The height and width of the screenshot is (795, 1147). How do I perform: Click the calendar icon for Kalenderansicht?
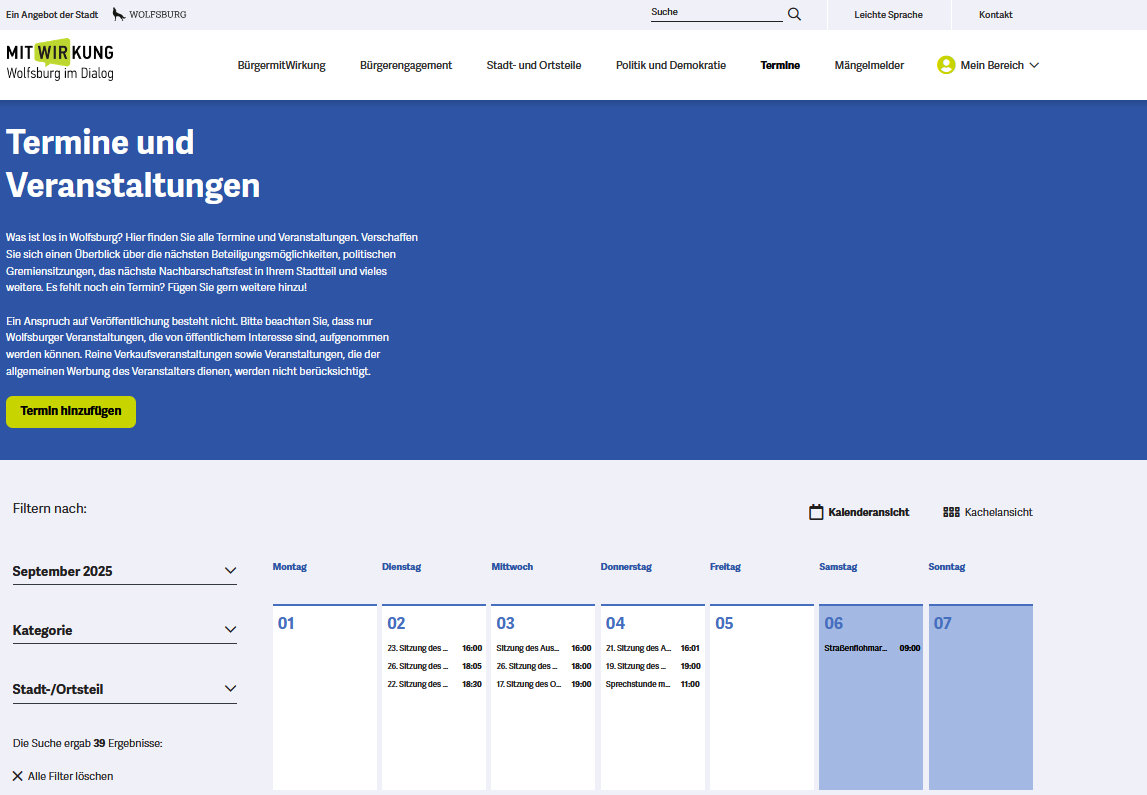point(816,512)
